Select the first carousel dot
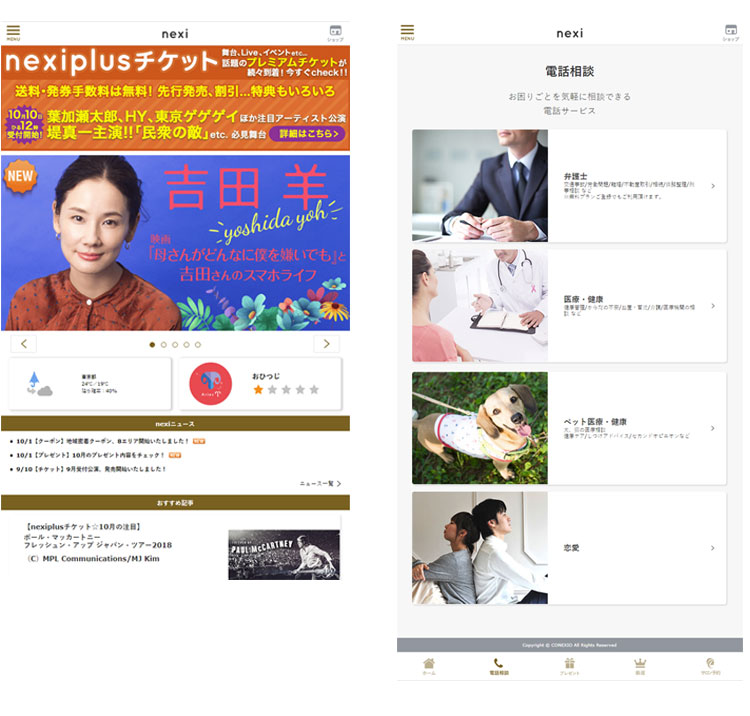 [x=152, y=344]
